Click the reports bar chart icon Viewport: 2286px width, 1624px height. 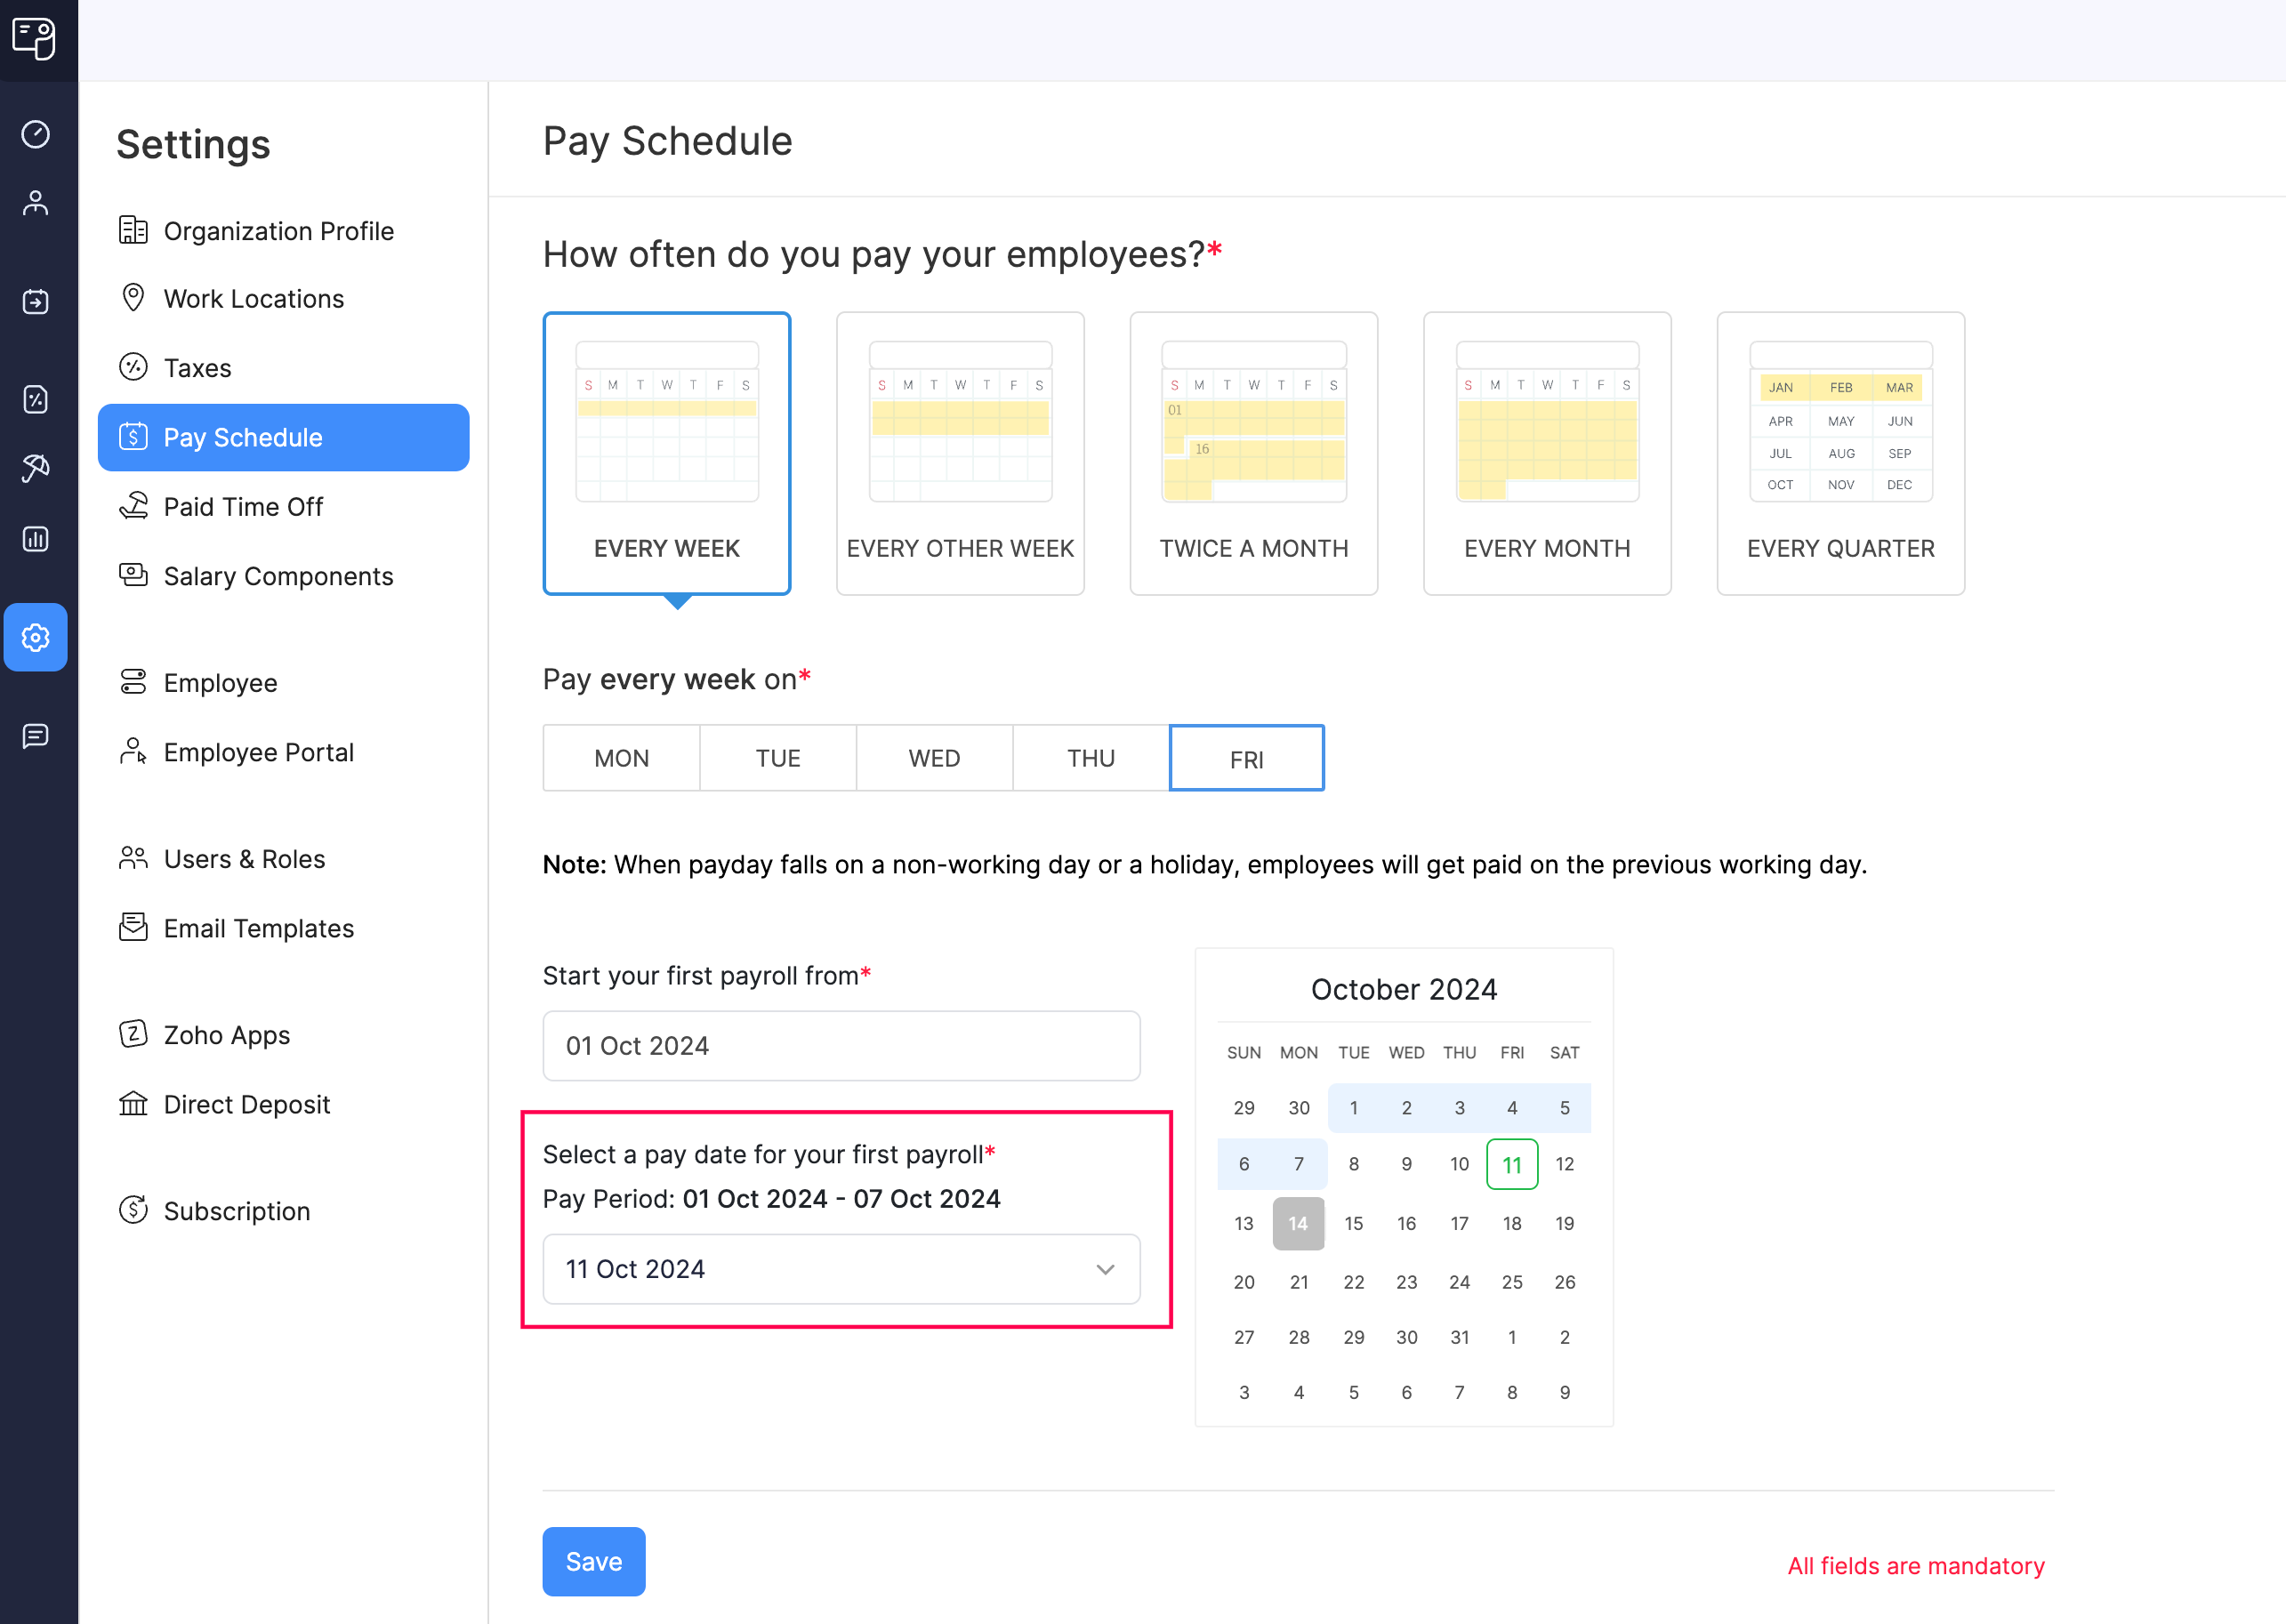pos(36,539)
